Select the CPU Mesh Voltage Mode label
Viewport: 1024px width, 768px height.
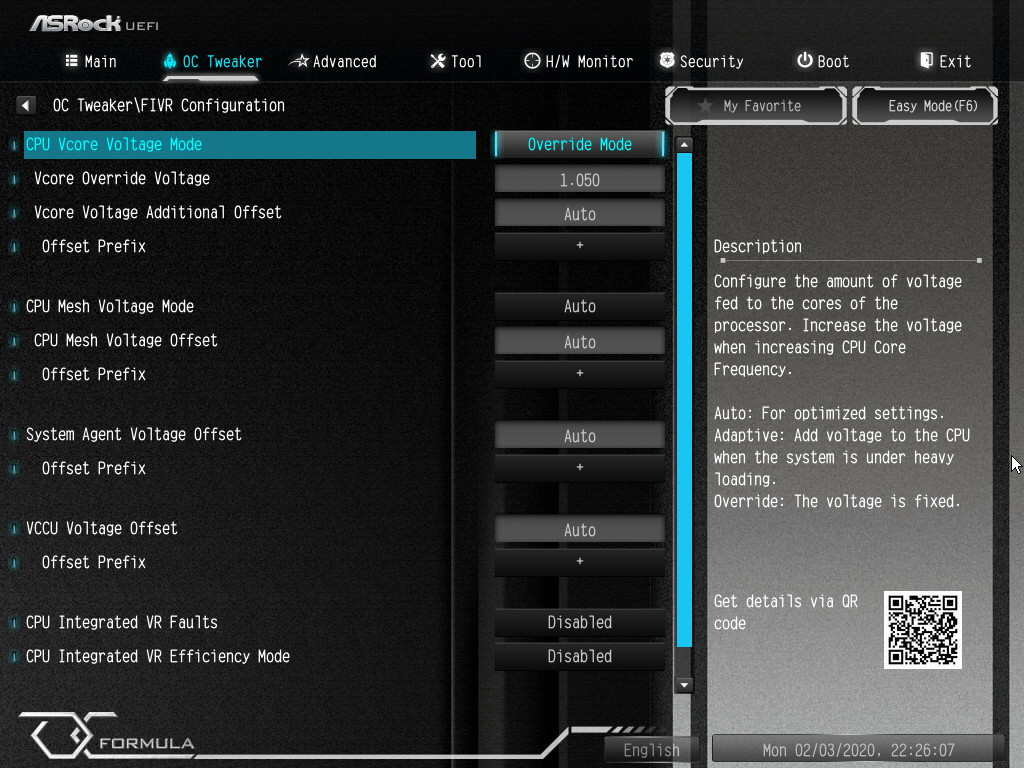pyautogui.click(x=110, y=307)
